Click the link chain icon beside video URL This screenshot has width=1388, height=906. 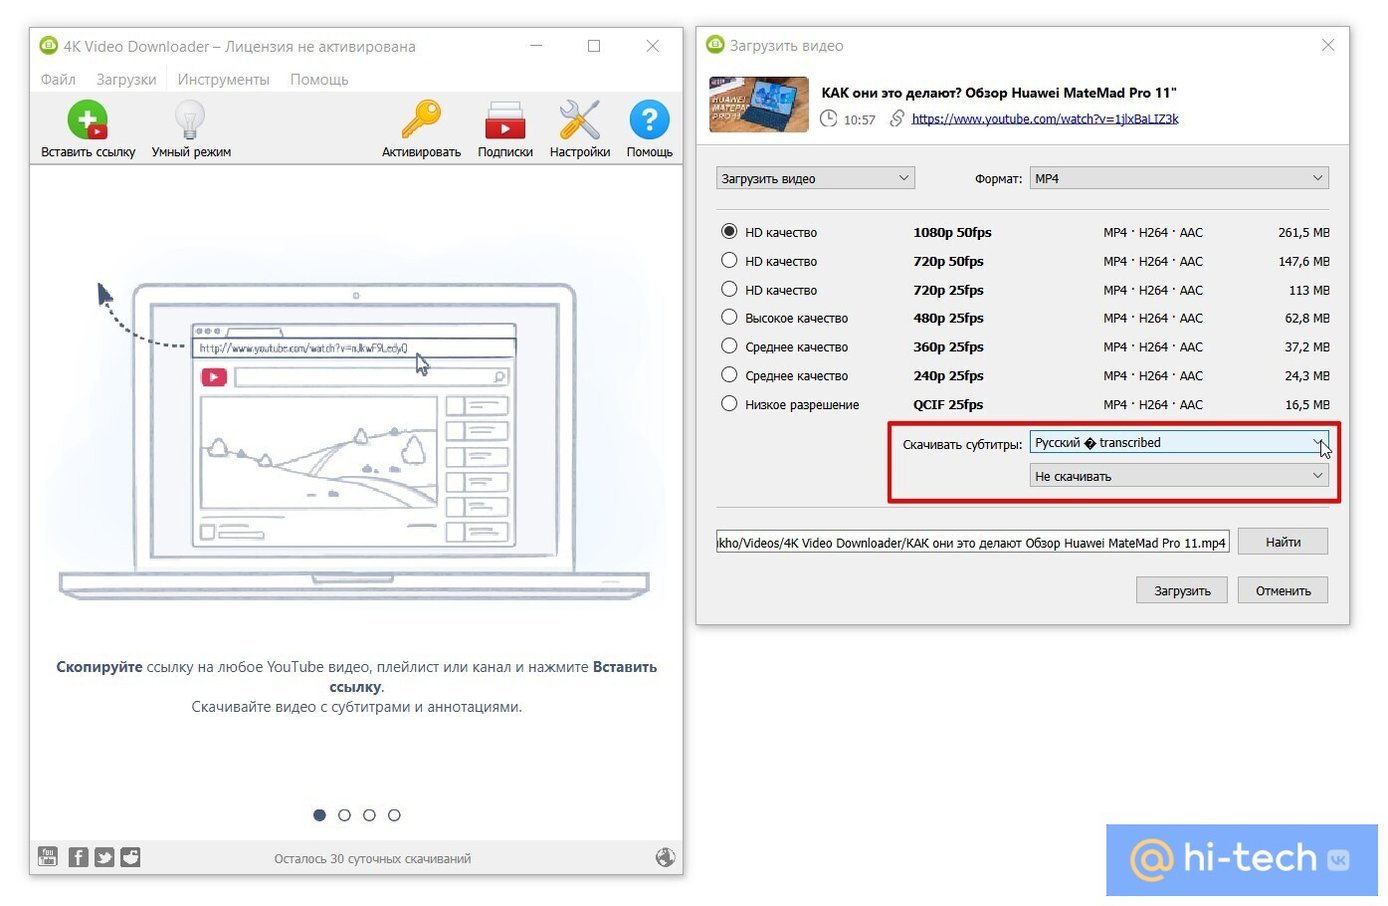tap(897, 119)
